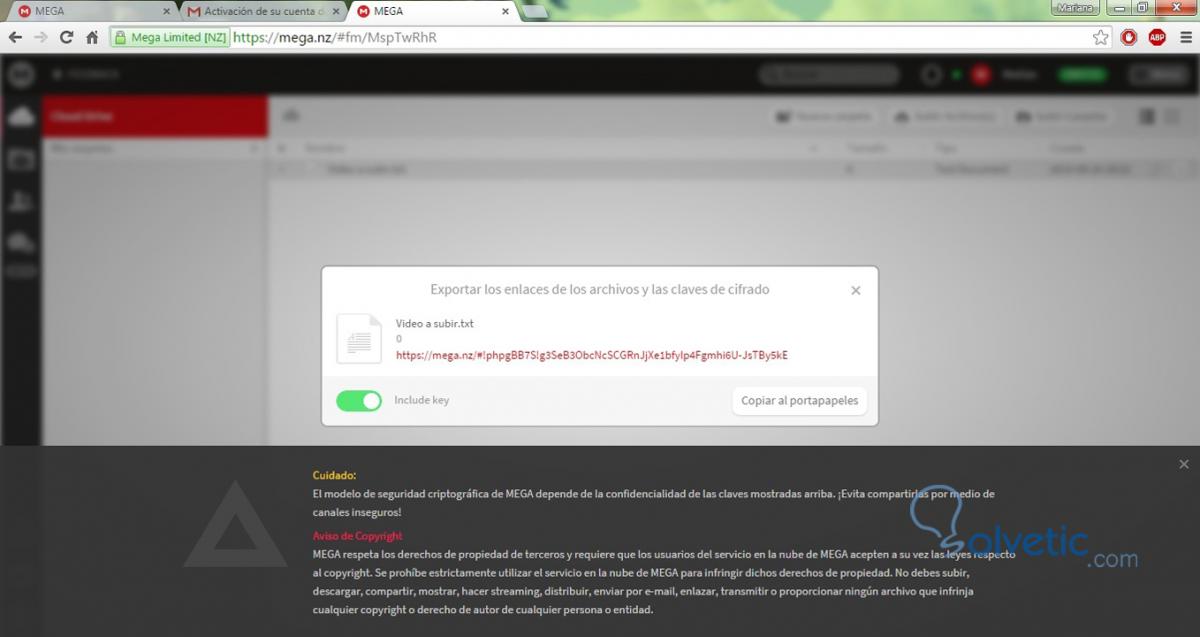This screenshot has width=1200, height=637.
Task: Click the MEGA logo in top bar
Action: point(19,73)
